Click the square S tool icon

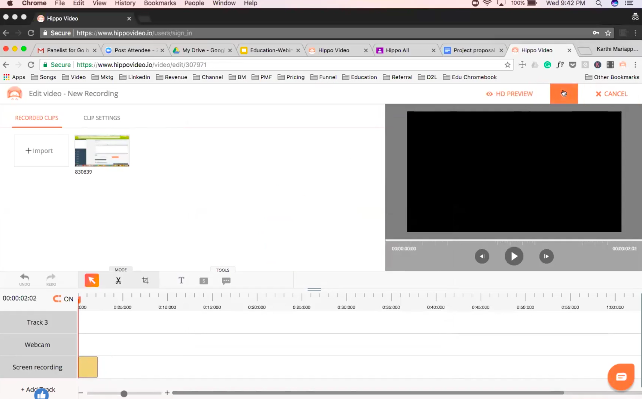point(203,281)
